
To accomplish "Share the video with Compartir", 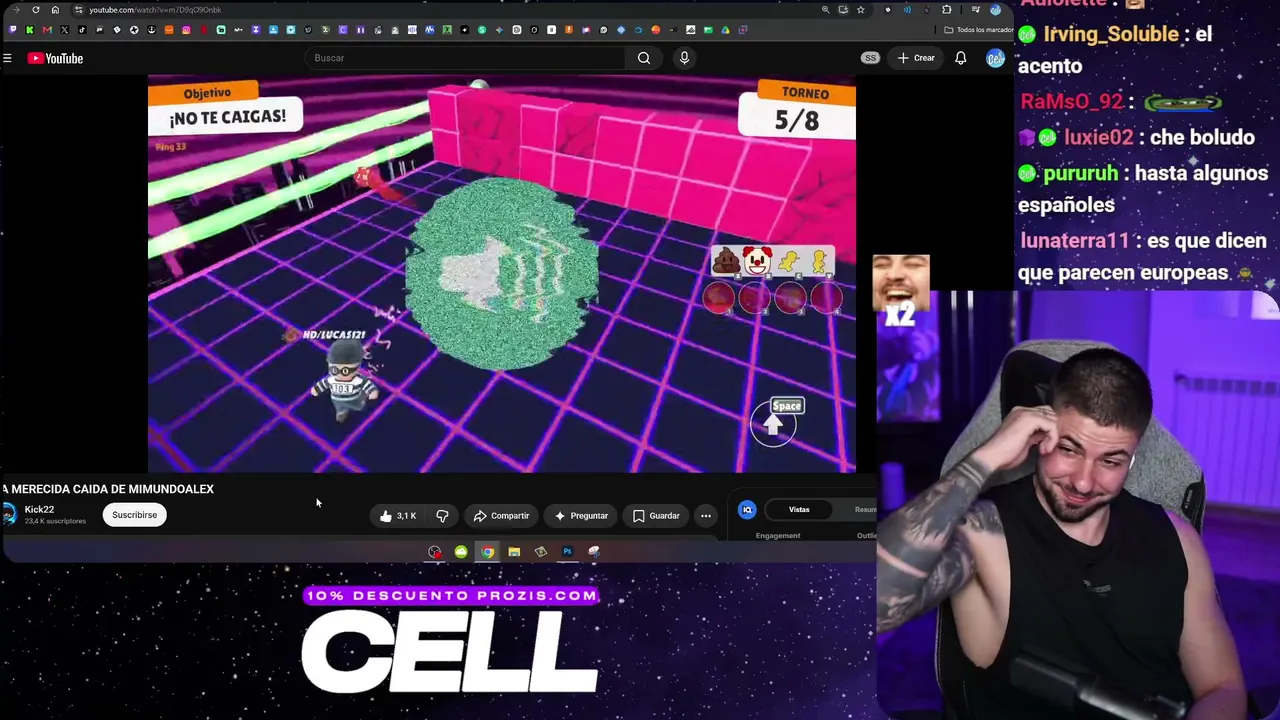I will tap(501, 516).
